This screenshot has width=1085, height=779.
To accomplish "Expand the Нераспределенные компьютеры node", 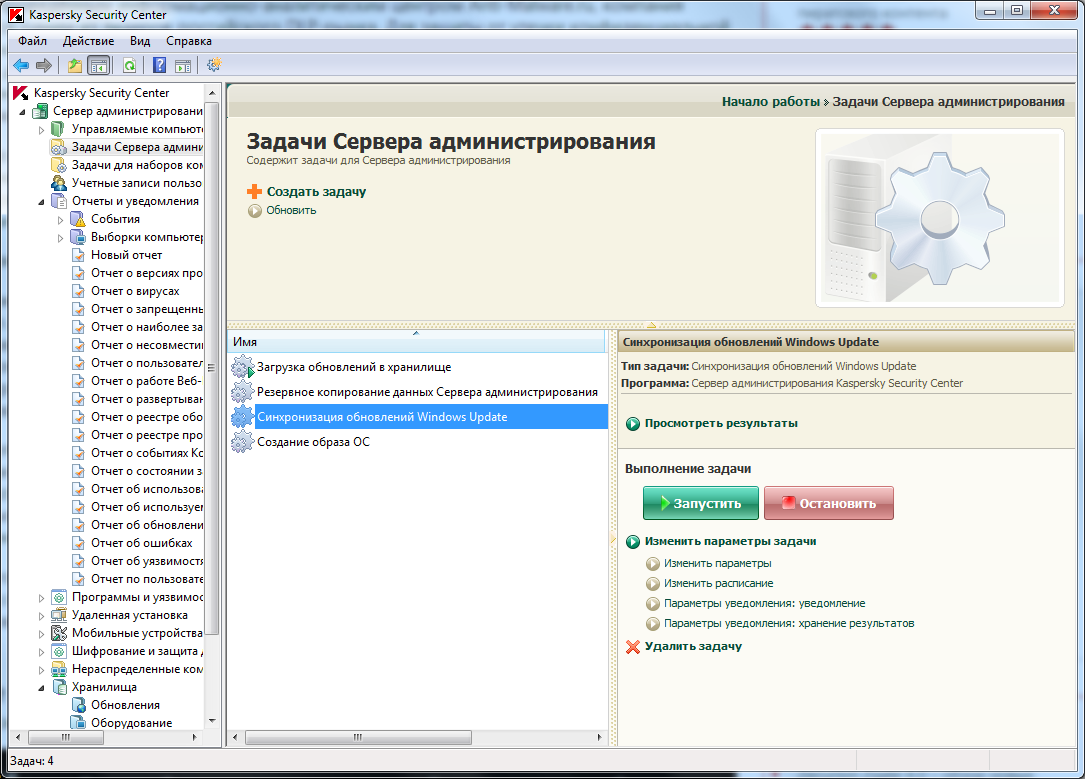I will (41, 669).
